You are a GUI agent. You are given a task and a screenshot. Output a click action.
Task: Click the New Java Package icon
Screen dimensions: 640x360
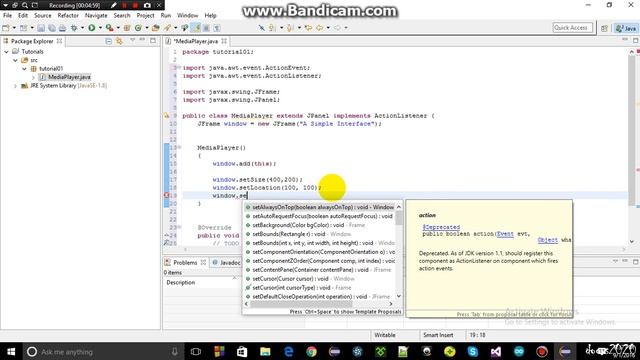[x=127, y=28]
